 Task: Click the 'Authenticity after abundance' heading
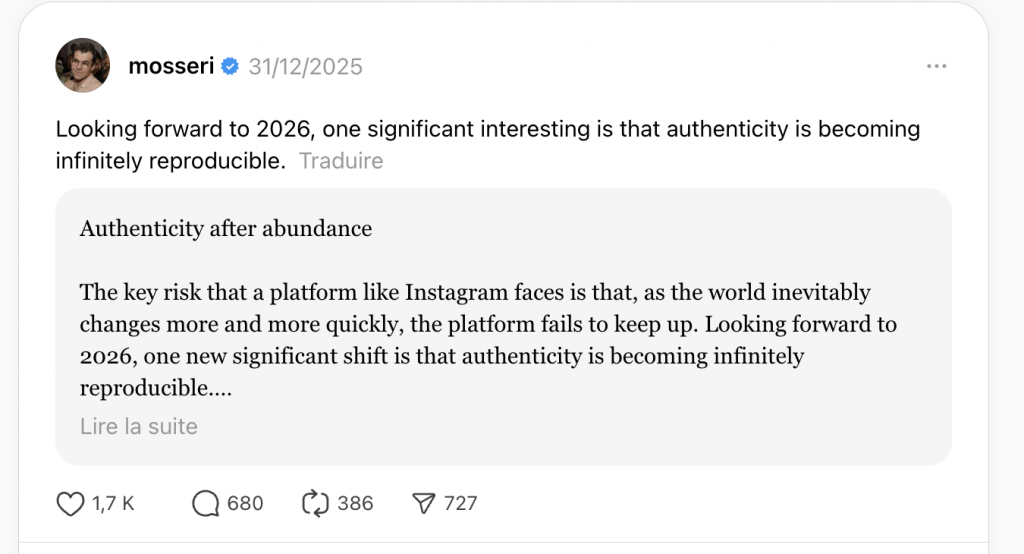pyautogui.click(x=226, y=229)
